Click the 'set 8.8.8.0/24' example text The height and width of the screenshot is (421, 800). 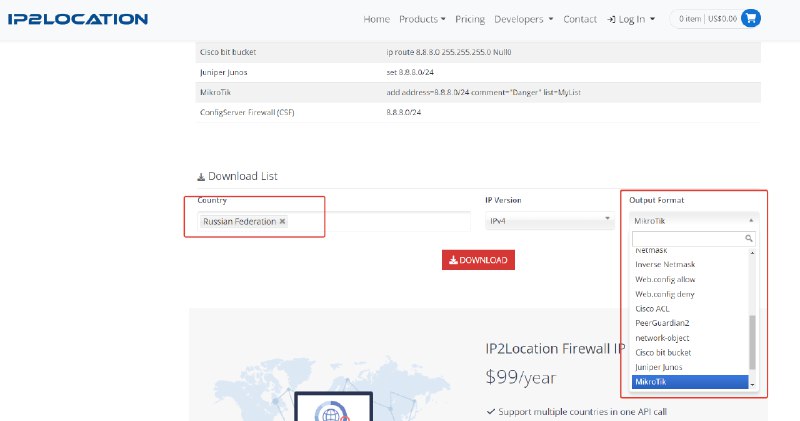pyautogui.click(x=410, y=72)
